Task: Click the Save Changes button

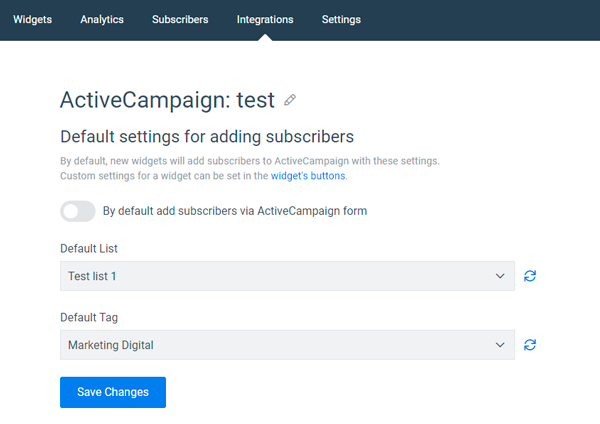Action: click(113, 392)
